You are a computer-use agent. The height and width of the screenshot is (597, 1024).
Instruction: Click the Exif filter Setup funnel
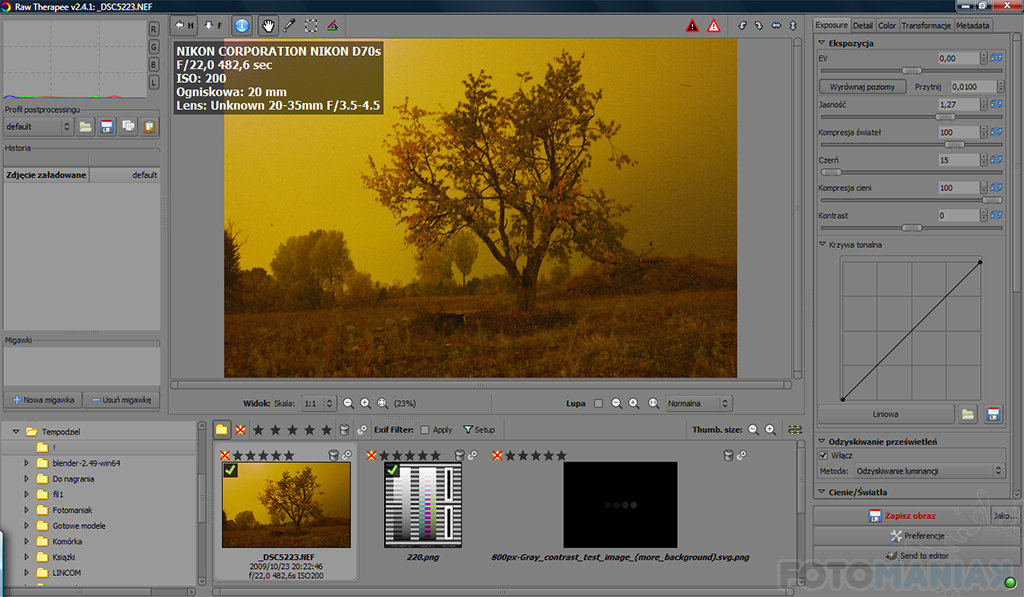[x=479, y=430]
